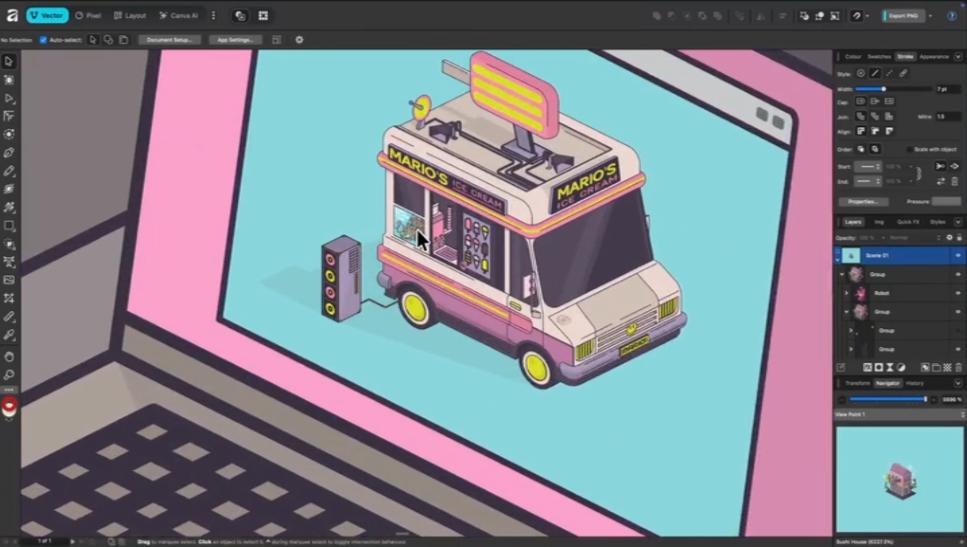
Task: Open the History panel tab
Action: [915, 383]
